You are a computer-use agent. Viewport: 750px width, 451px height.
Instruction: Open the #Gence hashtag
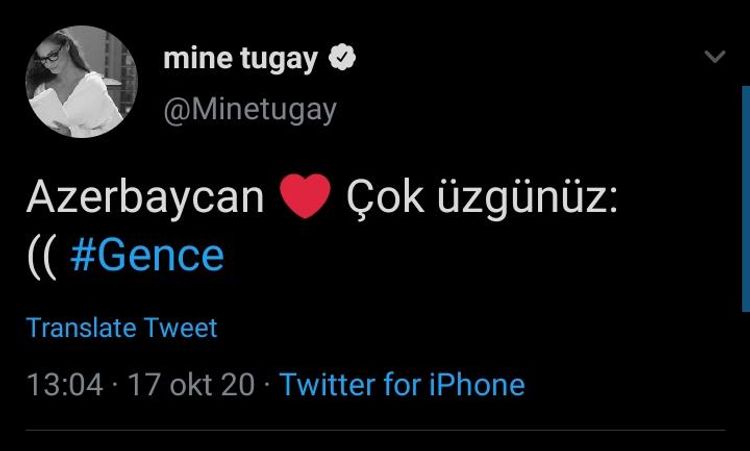[148, 256]
